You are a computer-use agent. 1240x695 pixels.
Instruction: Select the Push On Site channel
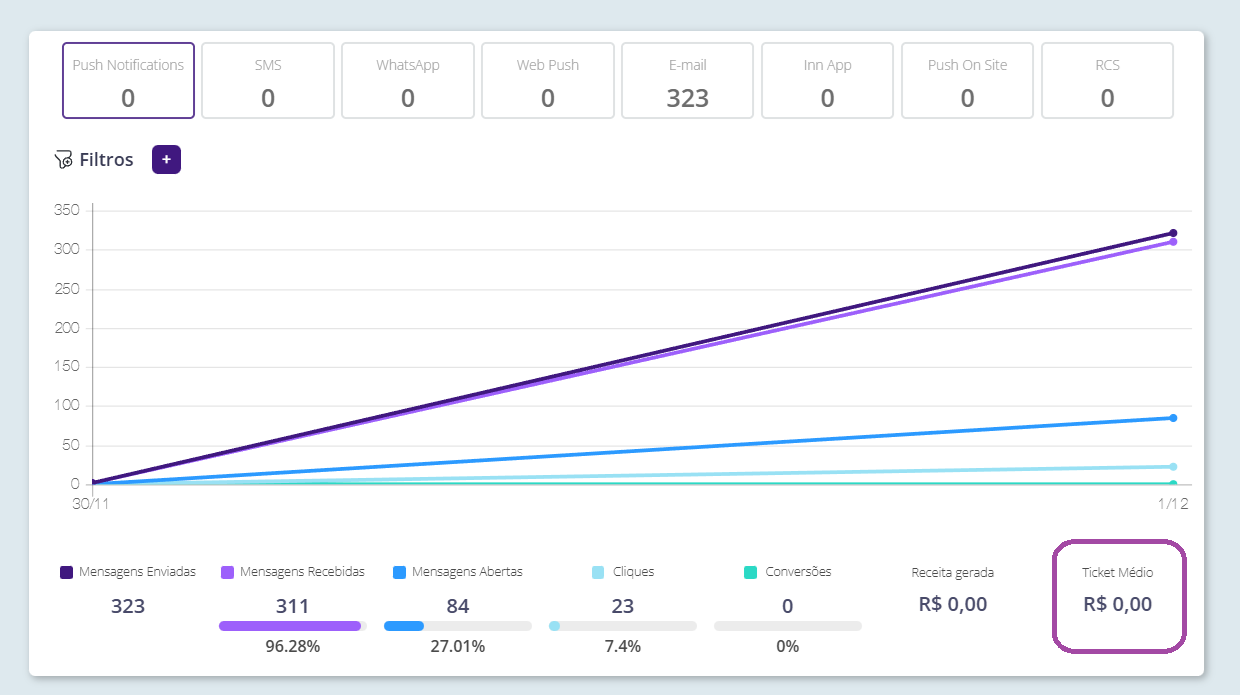point(968,81)
